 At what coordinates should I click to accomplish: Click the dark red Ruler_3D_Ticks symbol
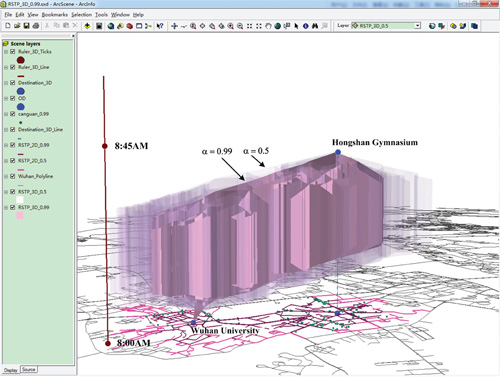[21, 60]
